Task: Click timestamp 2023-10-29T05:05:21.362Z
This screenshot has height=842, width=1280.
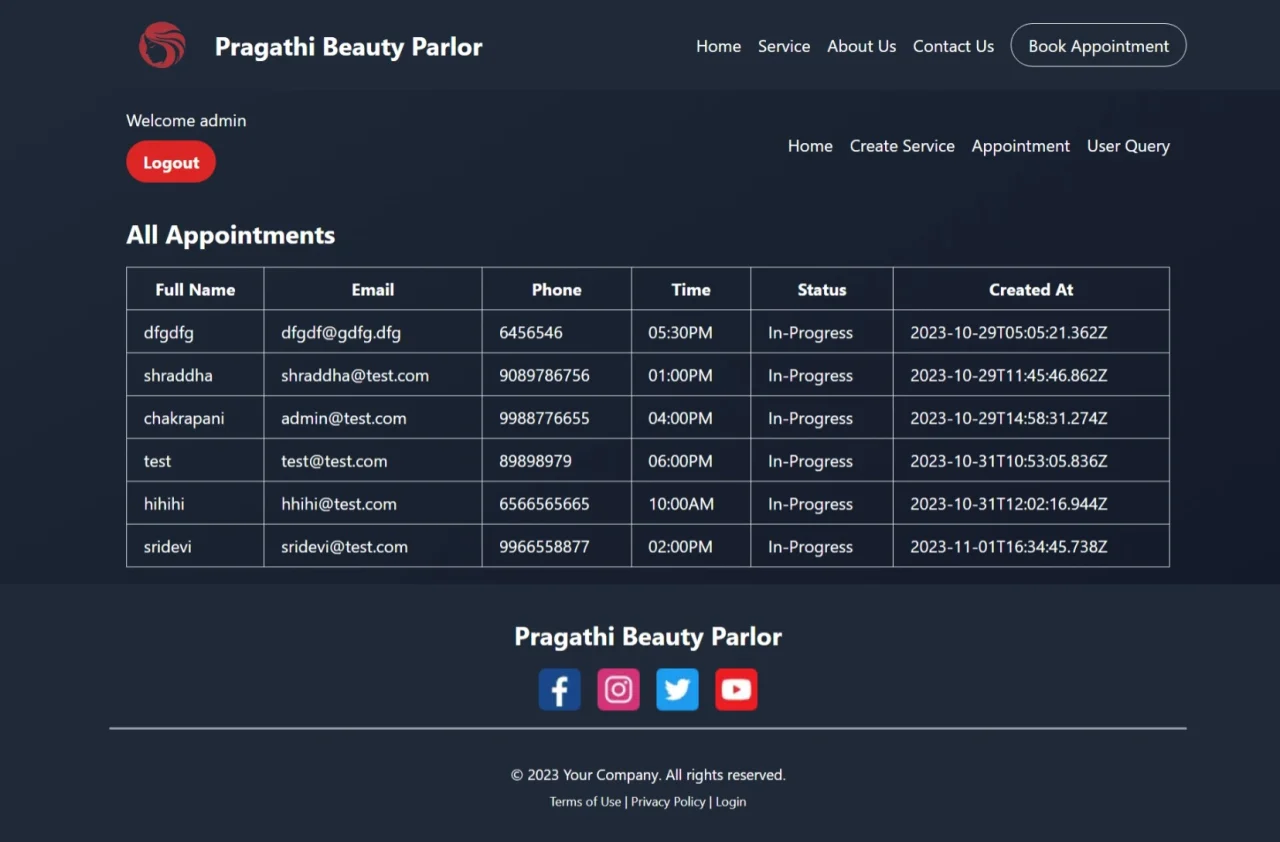Action: point(1009,333)
